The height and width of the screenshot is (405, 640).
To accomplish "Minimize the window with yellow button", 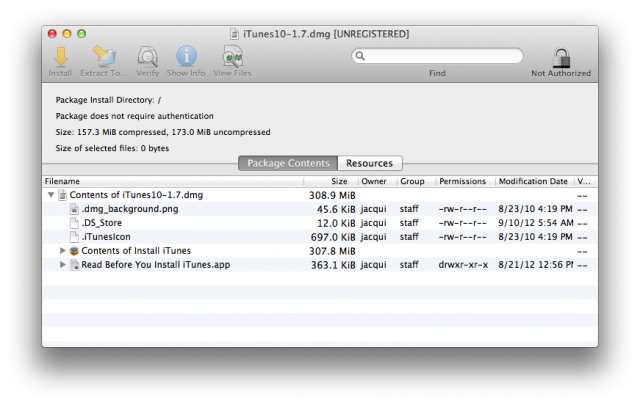I will coord(67,34).
